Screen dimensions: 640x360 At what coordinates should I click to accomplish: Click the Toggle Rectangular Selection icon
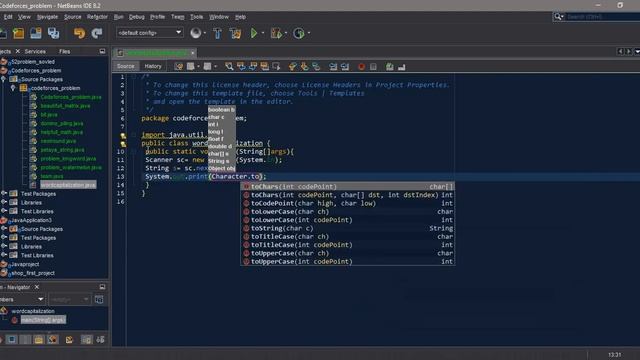point(276,66)
